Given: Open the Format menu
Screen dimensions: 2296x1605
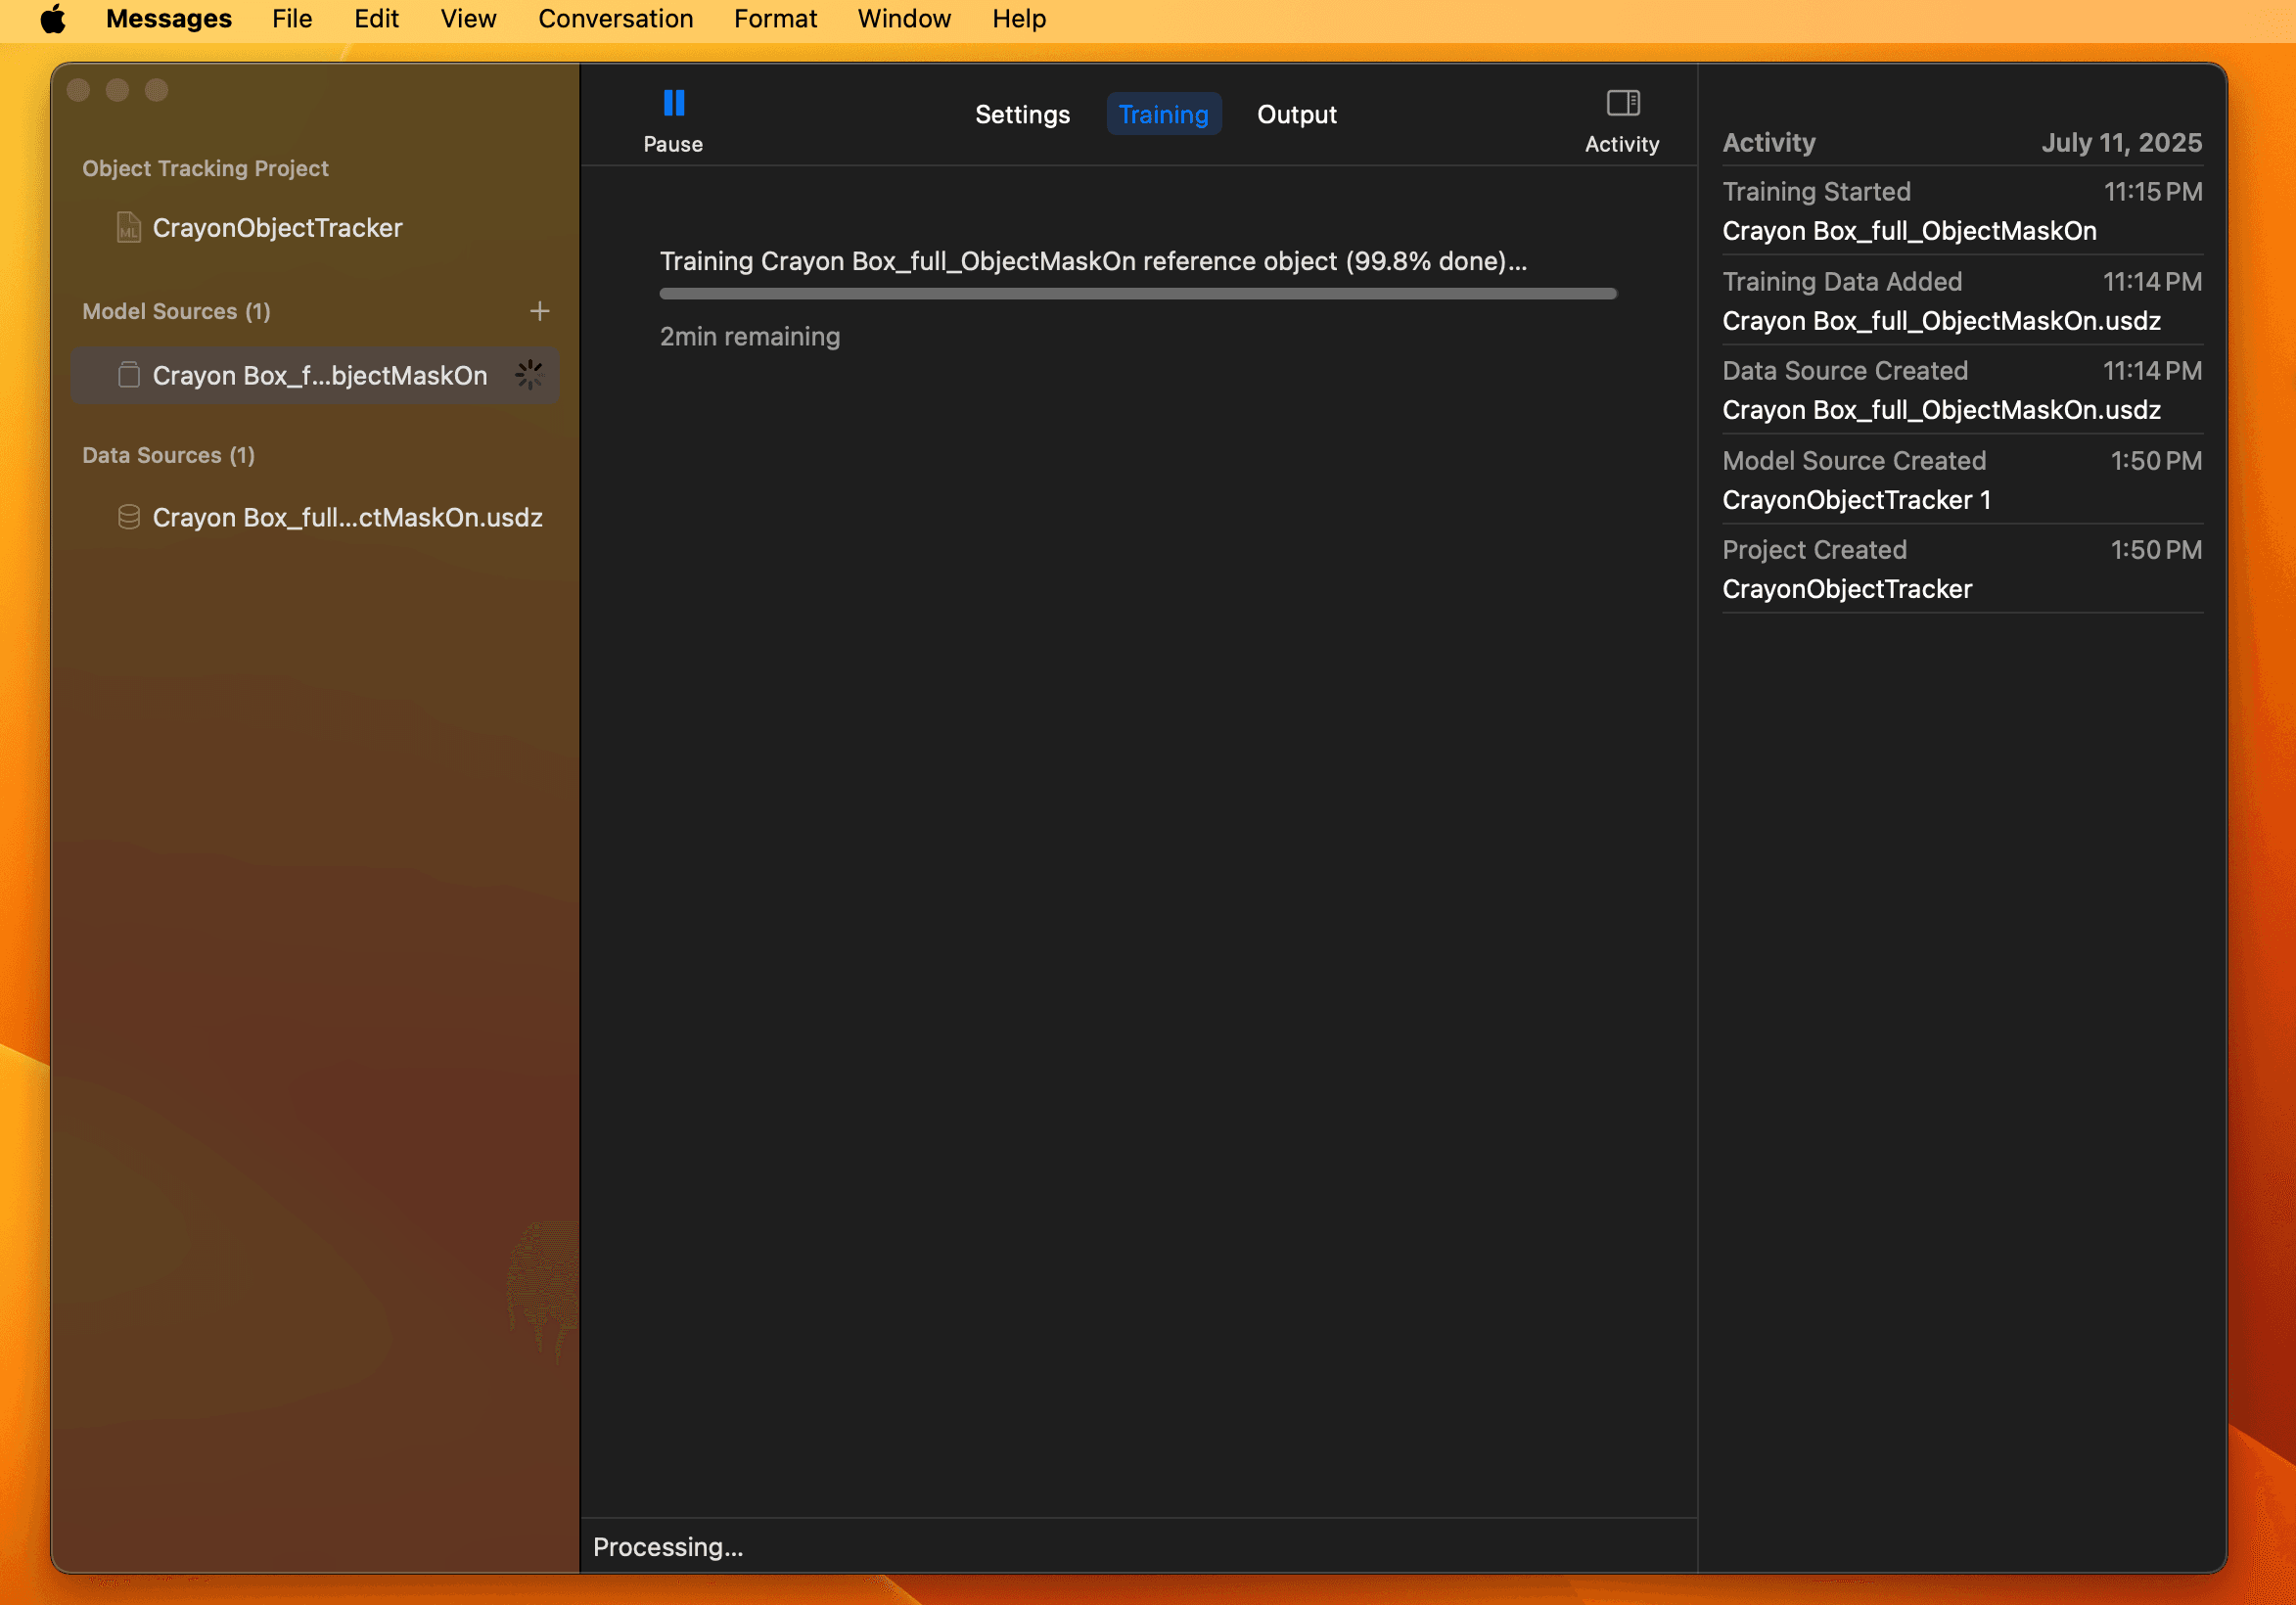Looking at the screenshot, I should [x=774, y=19].
